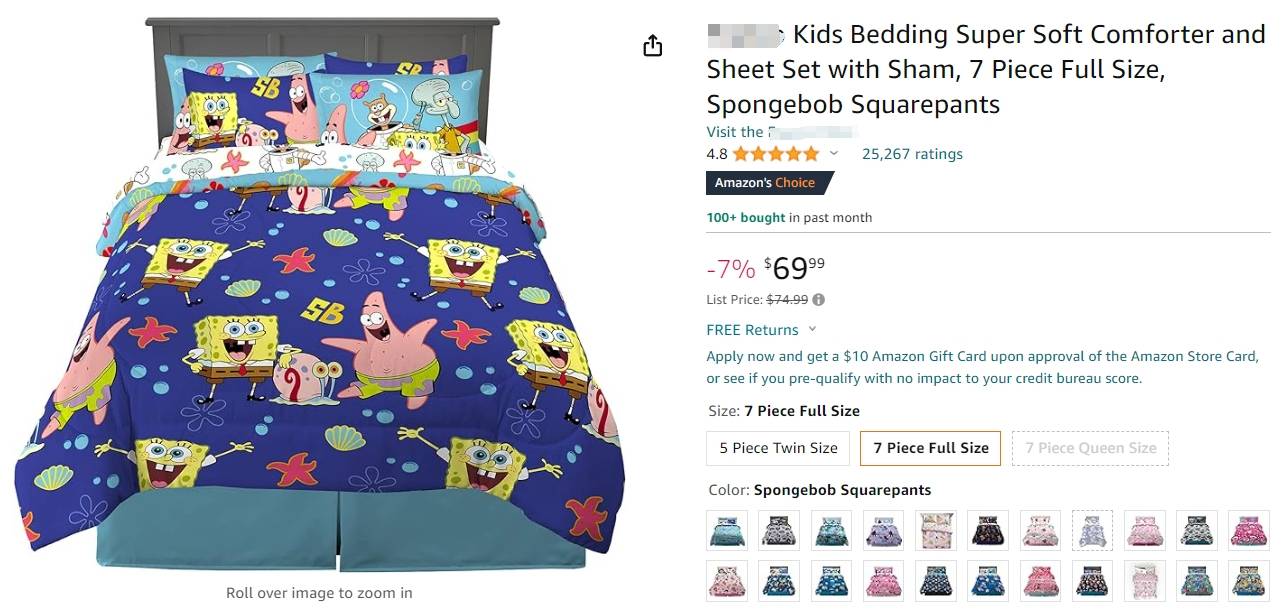Select 5 Piece Twin Size option
Screen dimensions: 1282x610
pos(778,448)
